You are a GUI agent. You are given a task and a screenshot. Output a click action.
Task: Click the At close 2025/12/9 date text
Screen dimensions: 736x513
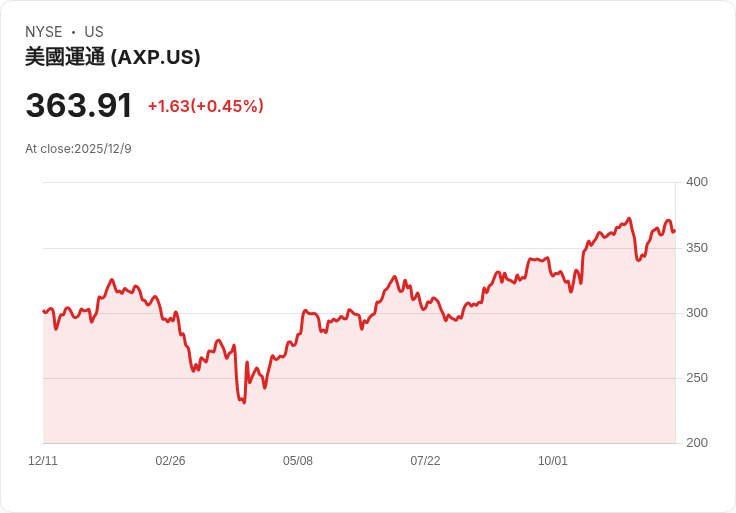pos(78,149)
